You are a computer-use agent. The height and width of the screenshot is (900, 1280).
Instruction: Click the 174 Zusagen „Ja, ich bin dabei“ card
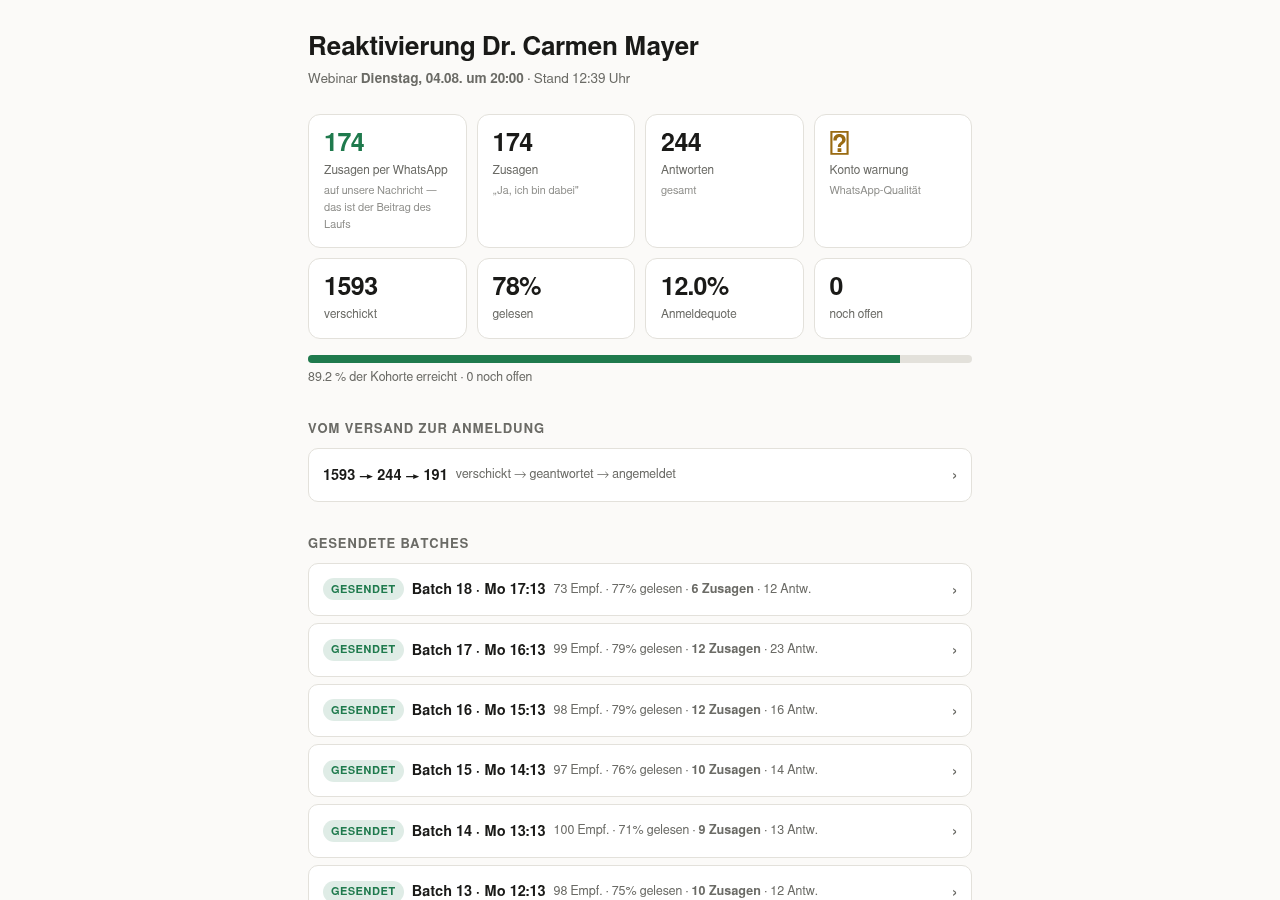[556, 181]
